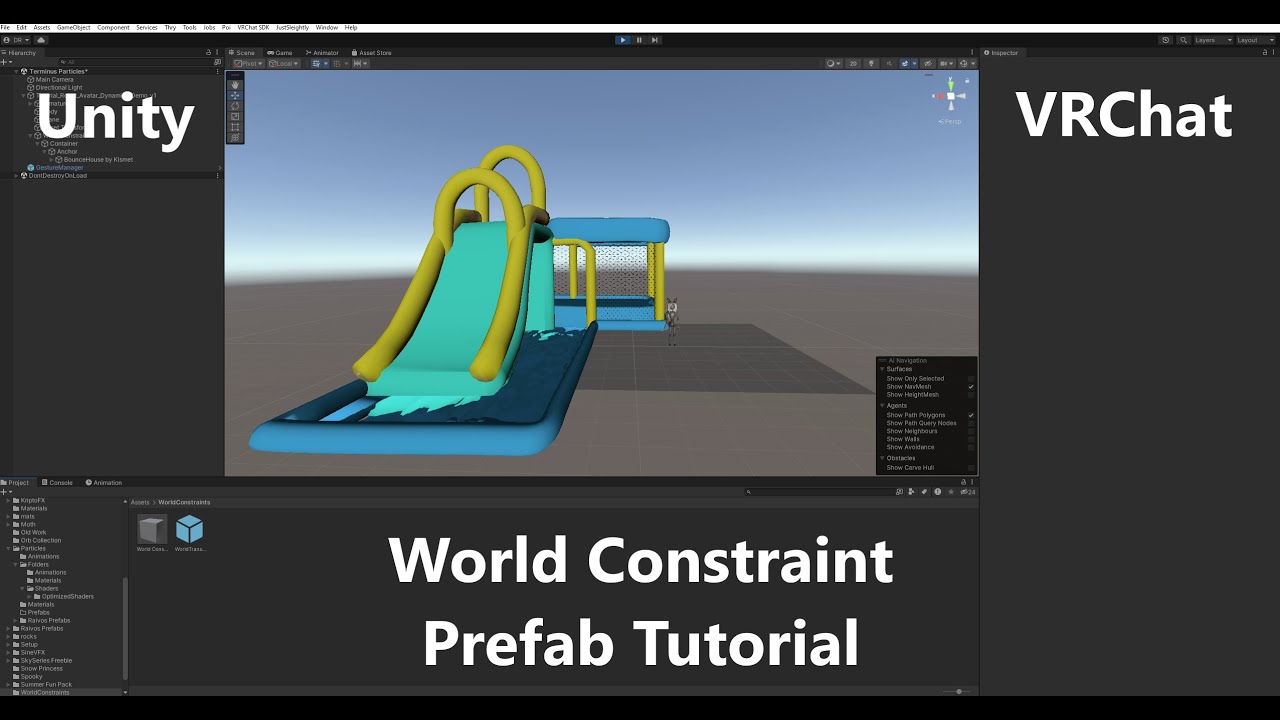Collapse the Obstacles section in AI Navigation

coord(882,458)
